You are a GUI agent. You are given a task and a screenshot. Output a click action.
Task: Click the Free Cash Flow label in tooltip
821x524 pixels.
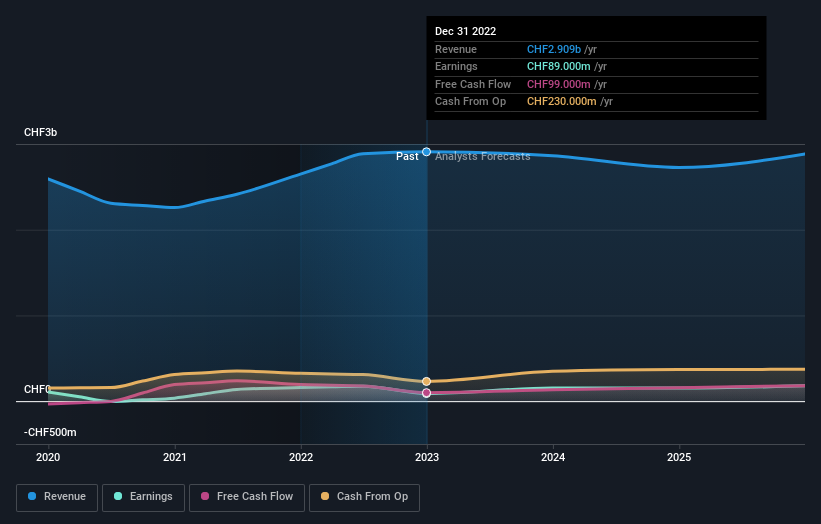pyautogui.click(x=473, y=84)
